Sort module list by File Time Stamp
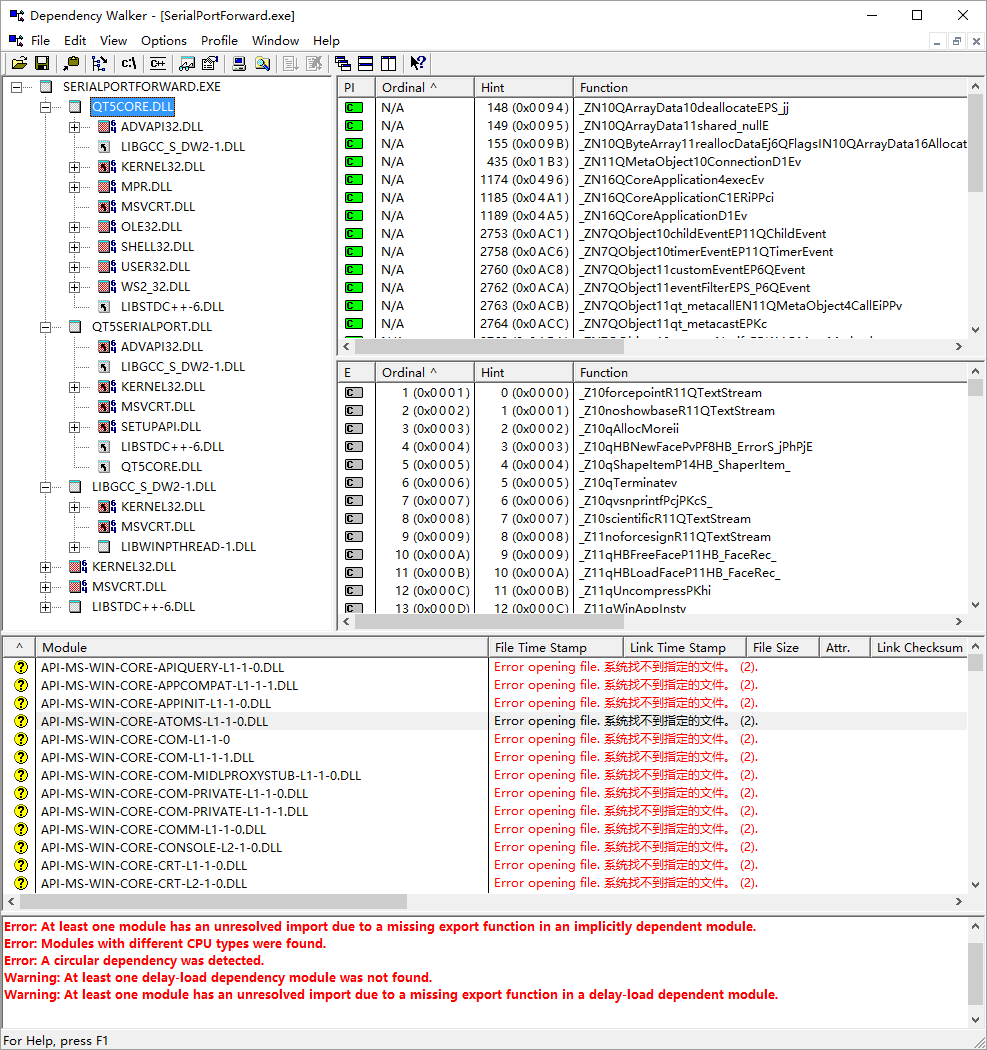 pos(556,648)
